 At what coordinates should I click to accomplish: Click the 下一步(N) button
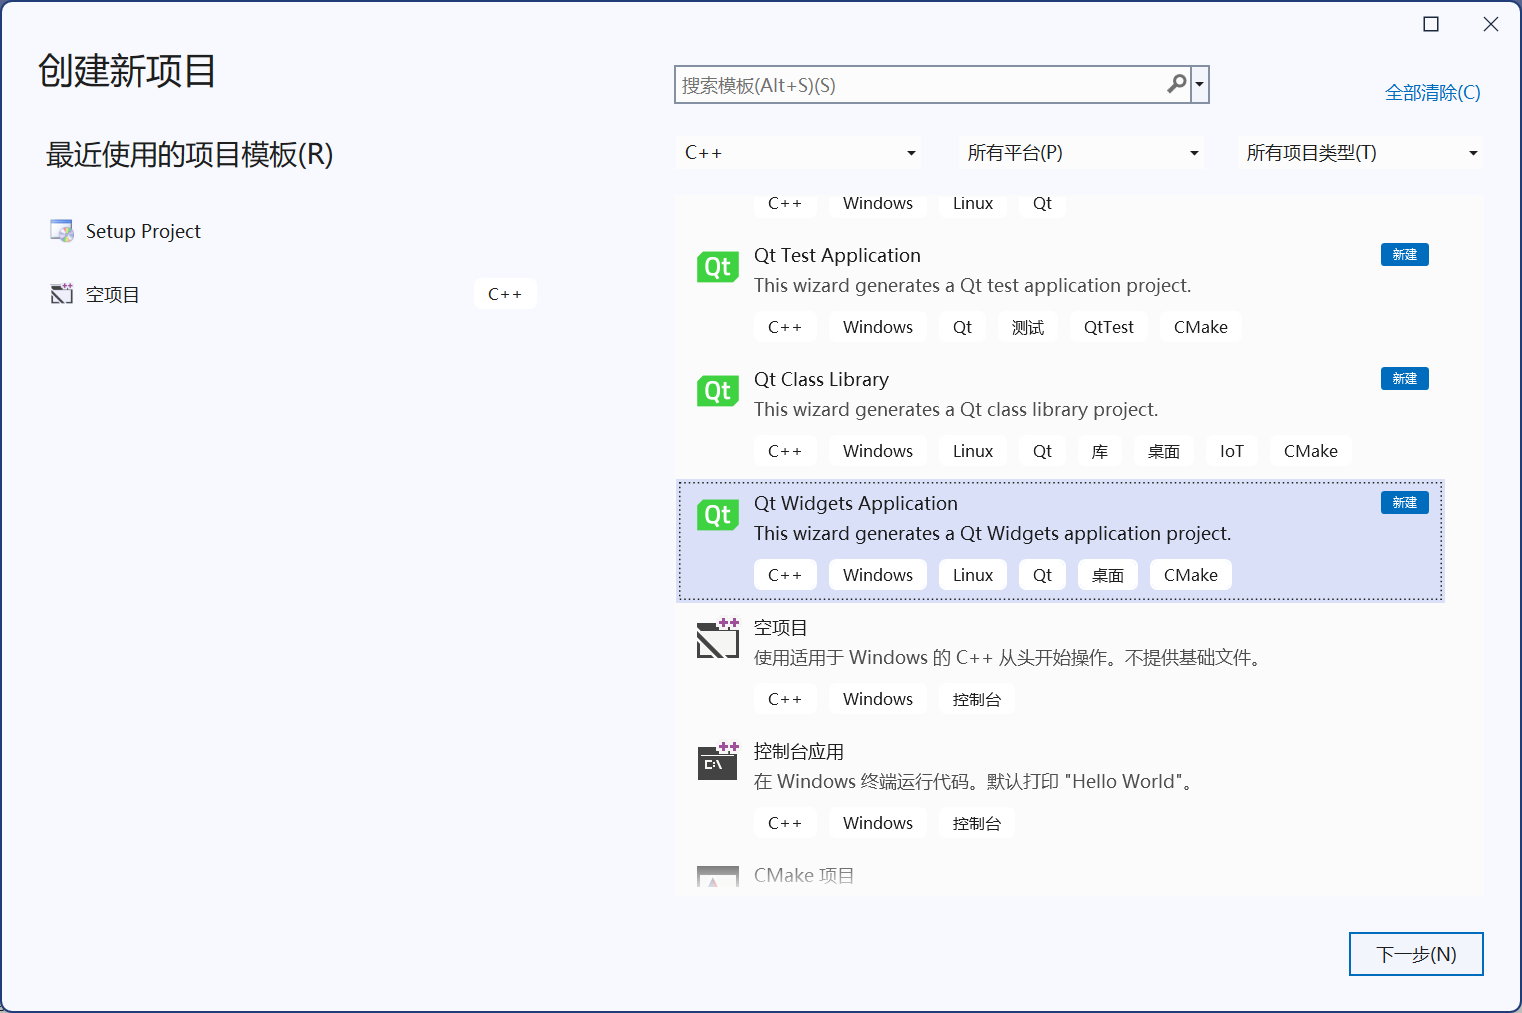[1416, 954]
